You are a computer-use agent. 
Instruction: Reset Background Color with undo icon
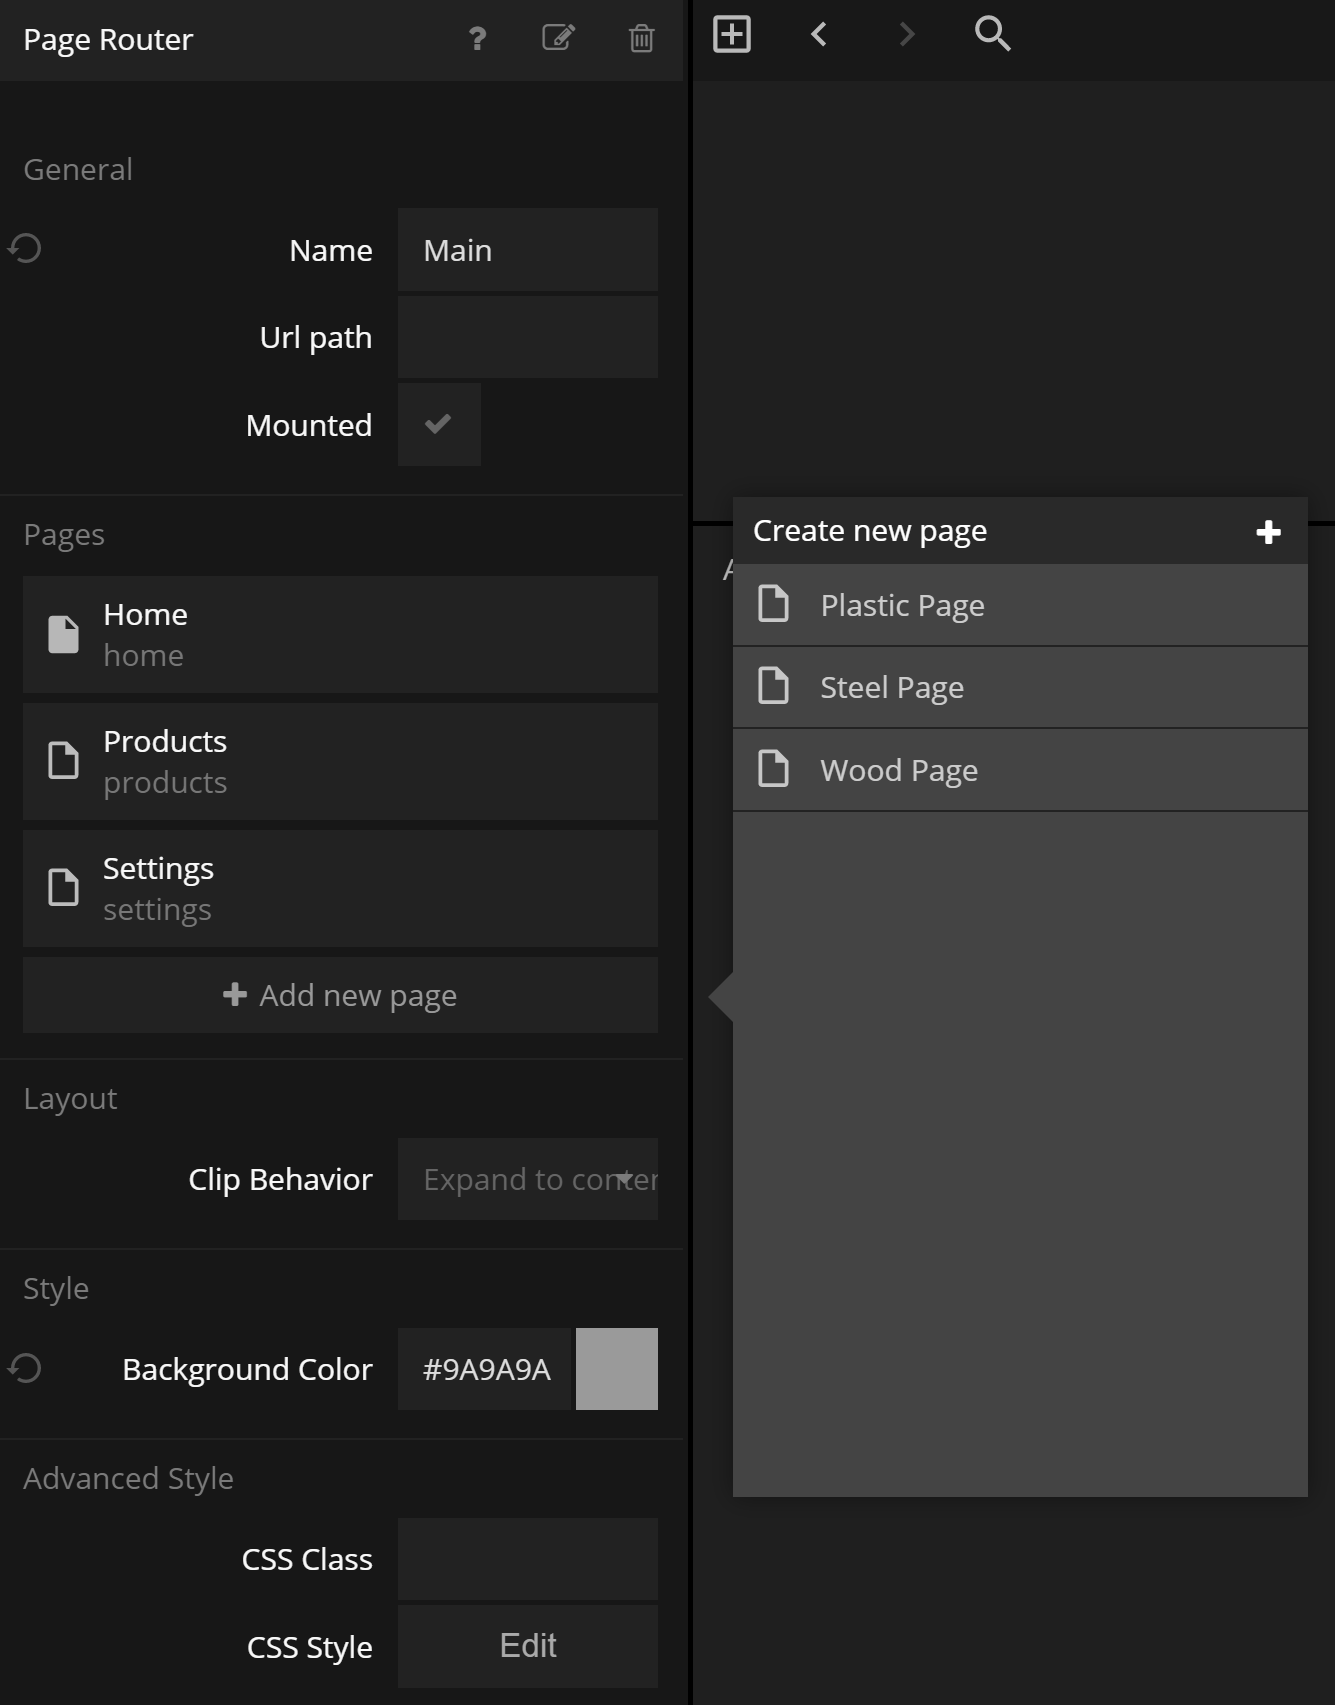25,1368
